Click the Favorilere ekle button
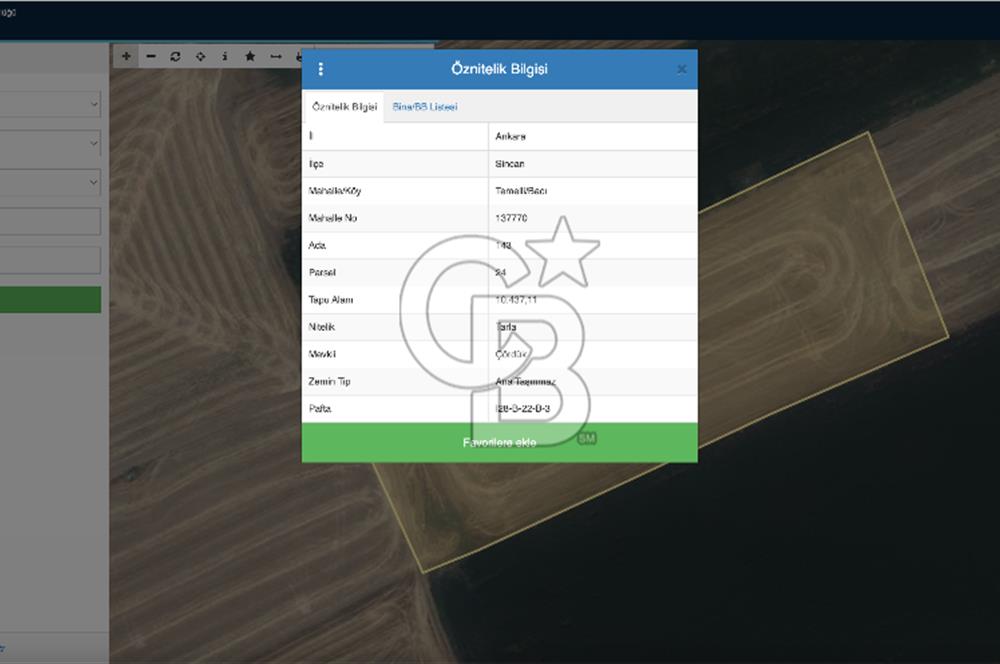The image size is (1000, 664). [499, 442]
